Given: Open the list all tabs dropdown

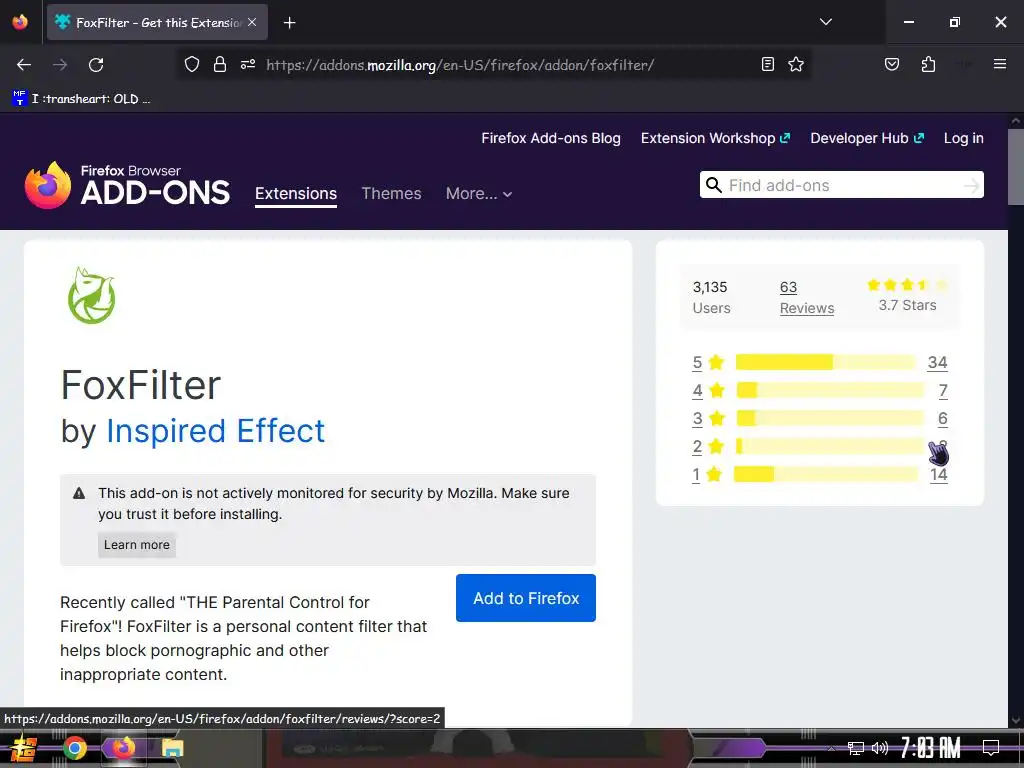Looking at the screenshot, I should (825, 22).
